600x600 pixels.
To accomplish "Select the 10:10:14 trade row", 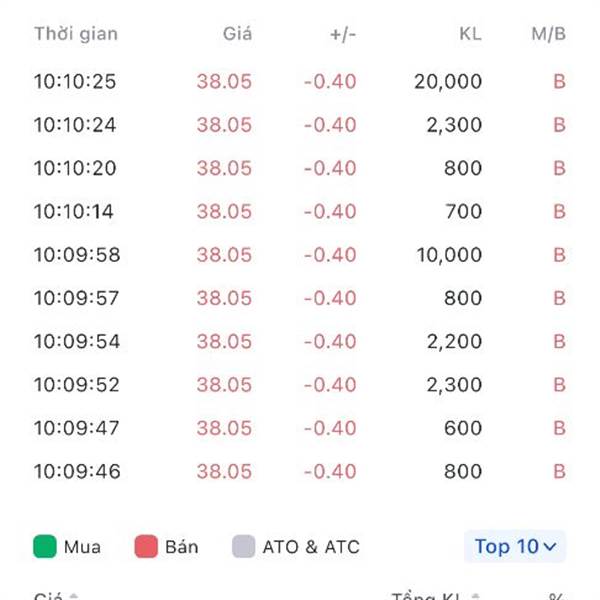I will [x=300, y=212].
